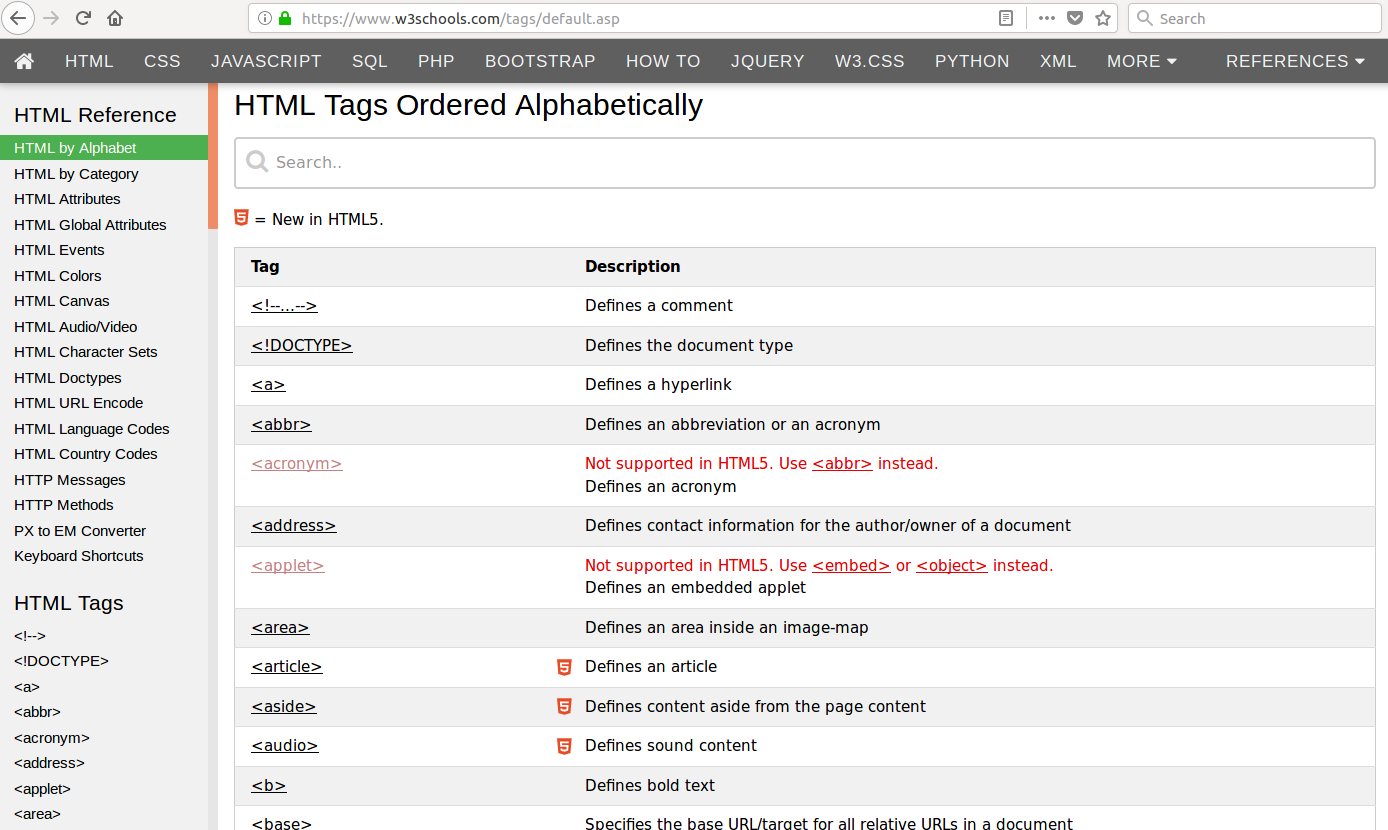This screenshot has width=1388, height=830.
Task: Click the W3Schools home icon in navbar
Action: 24,61
